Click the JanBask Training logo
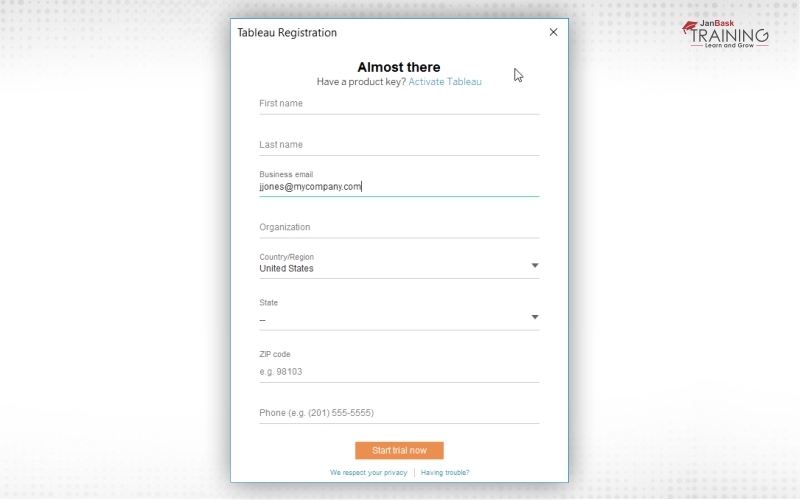The height and width of the screenshot is (500, 800). [x=725, y=35]
